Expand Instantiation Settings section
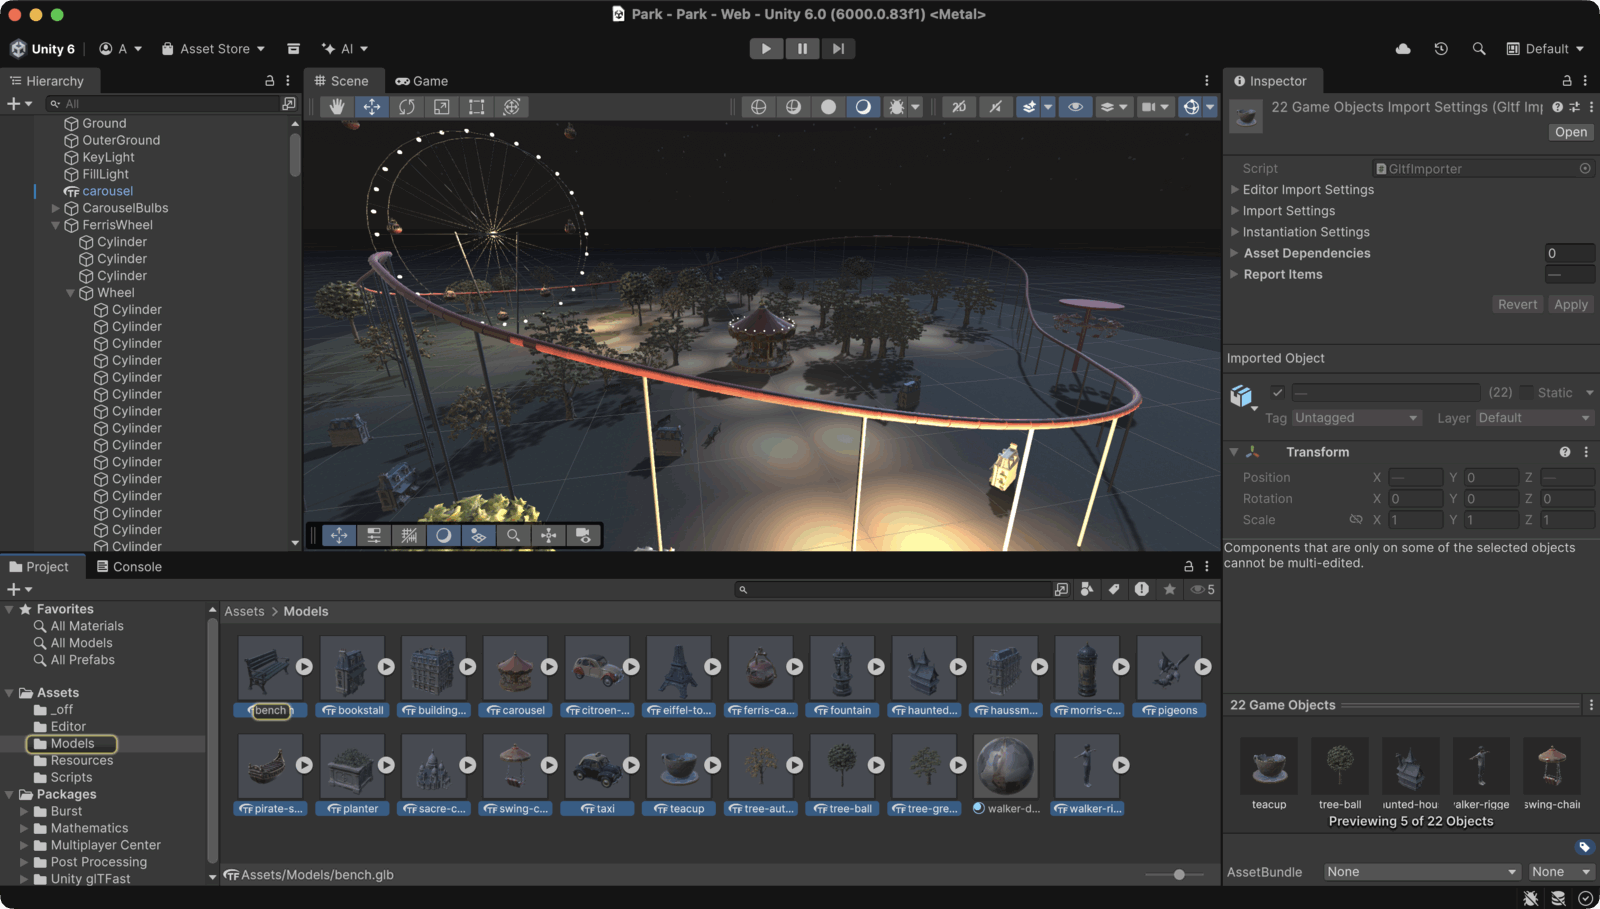Viewport: 1600px width, 909px height. 1234,232
